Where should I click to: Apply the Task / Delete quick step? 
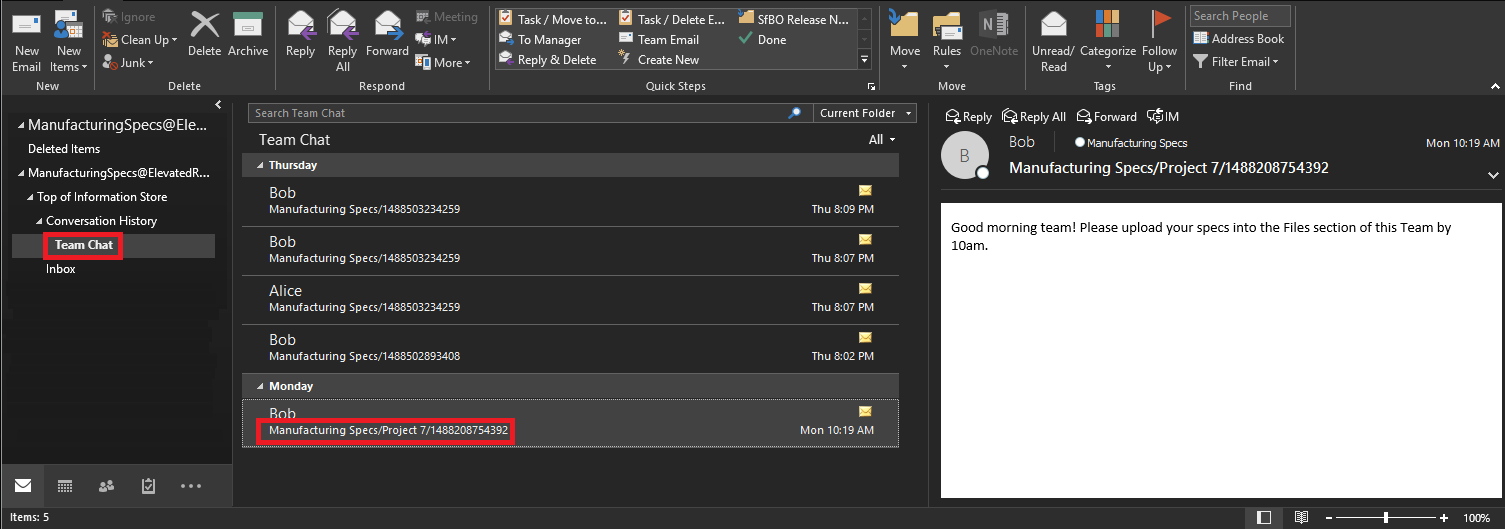(x=672, y=19)
